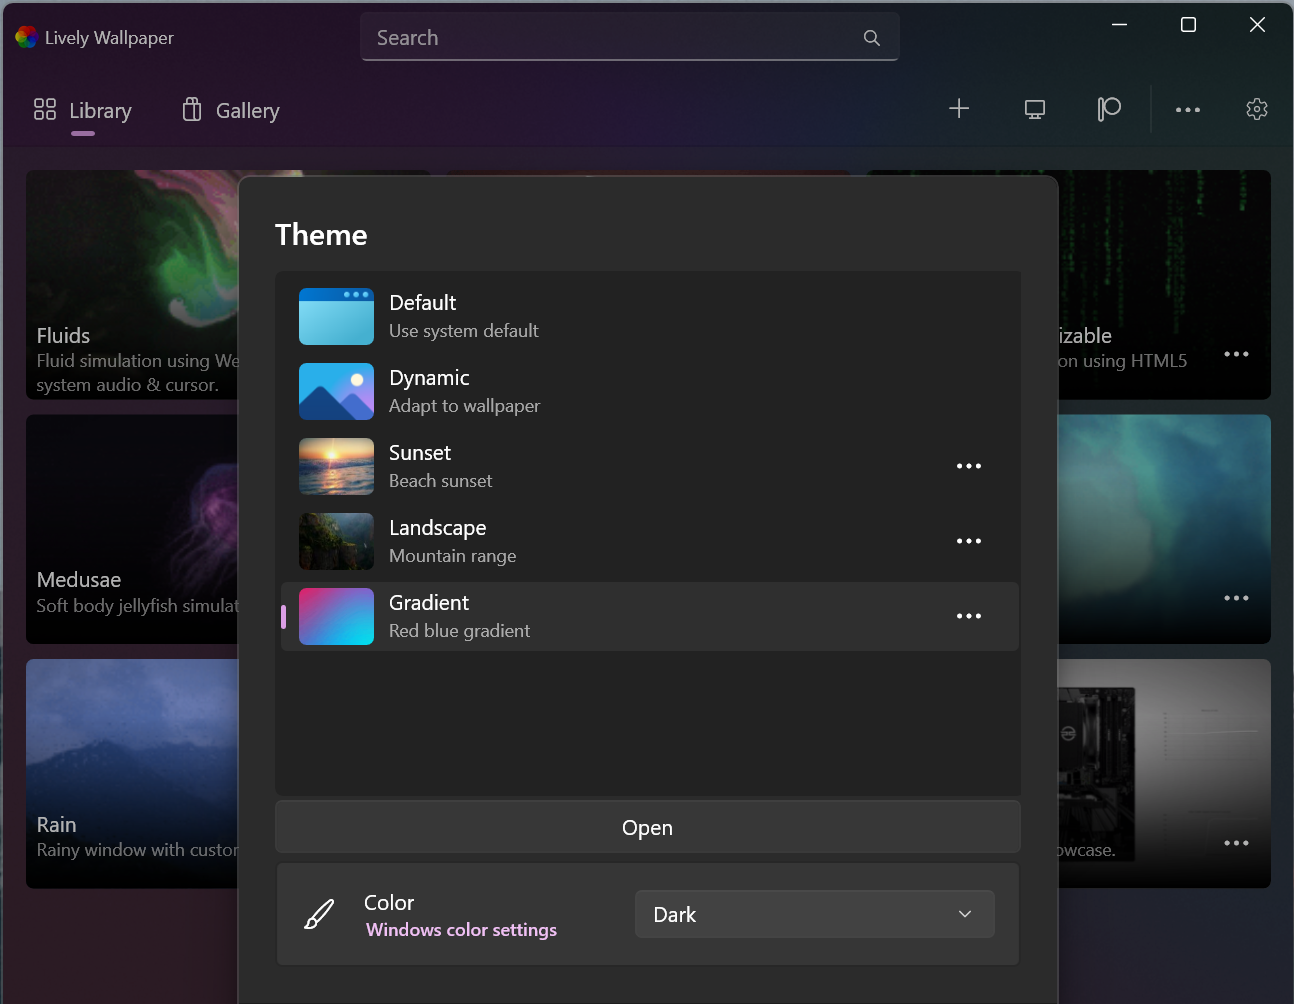Switch to the Library tab
Screen dimensions: 1294x1004
point(82,110)
